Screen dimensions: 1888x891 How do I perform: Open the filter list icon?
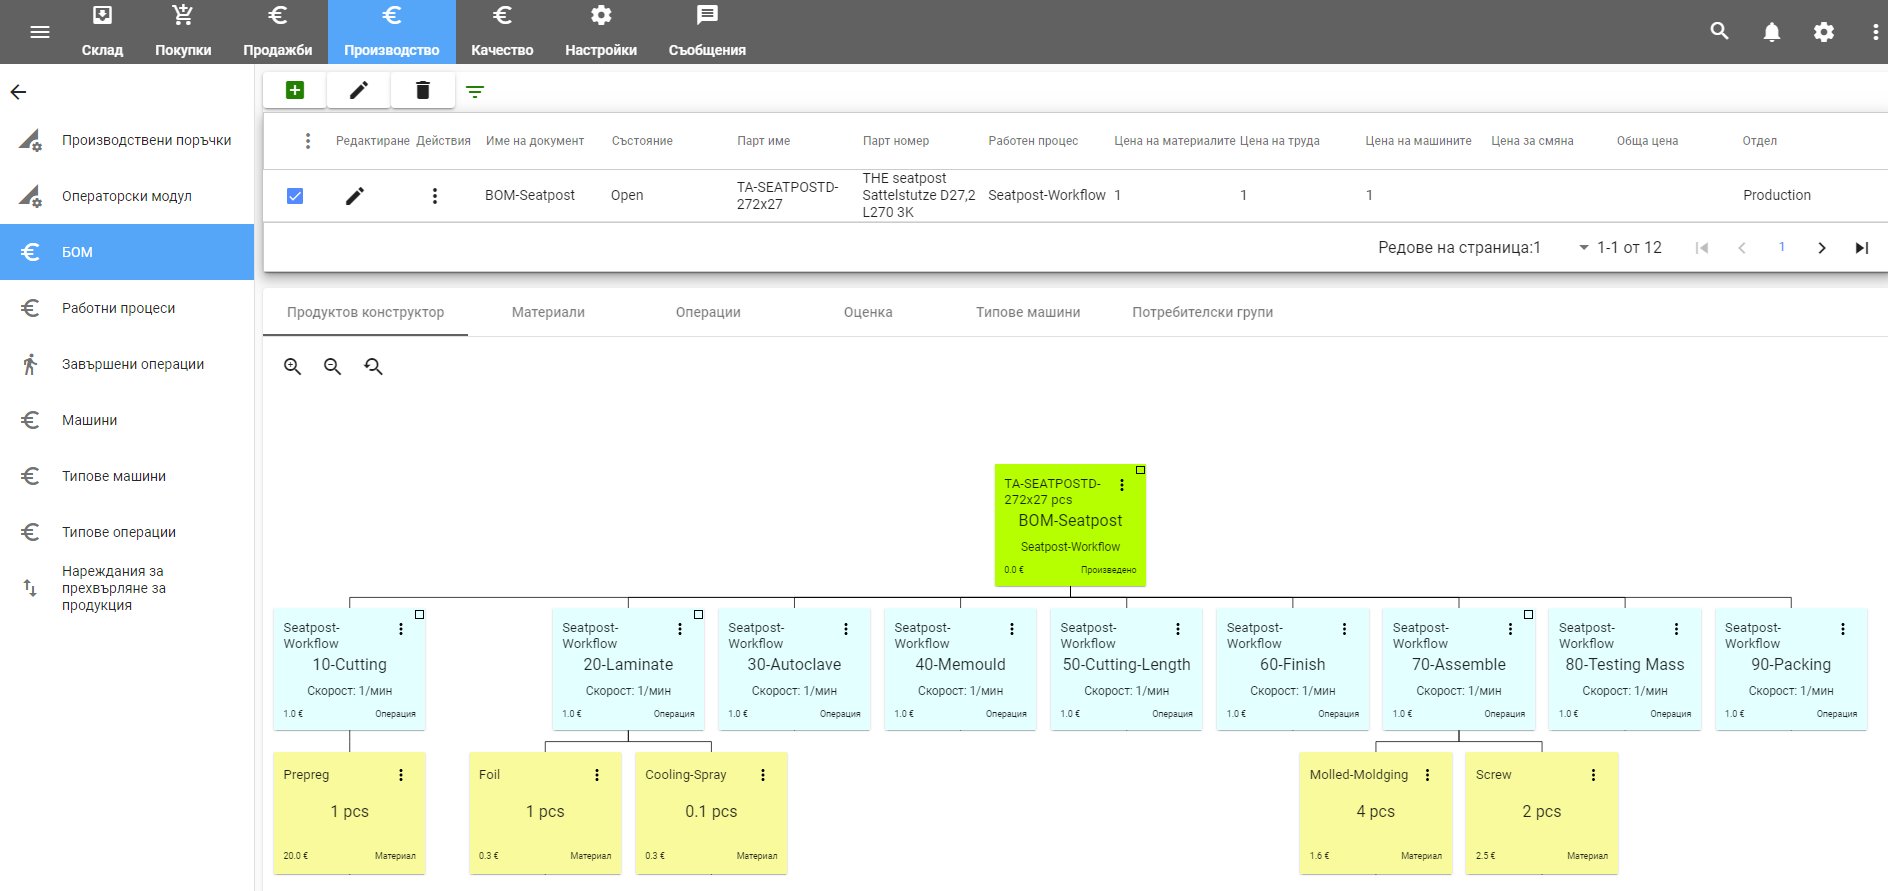[x=475, y=92]
